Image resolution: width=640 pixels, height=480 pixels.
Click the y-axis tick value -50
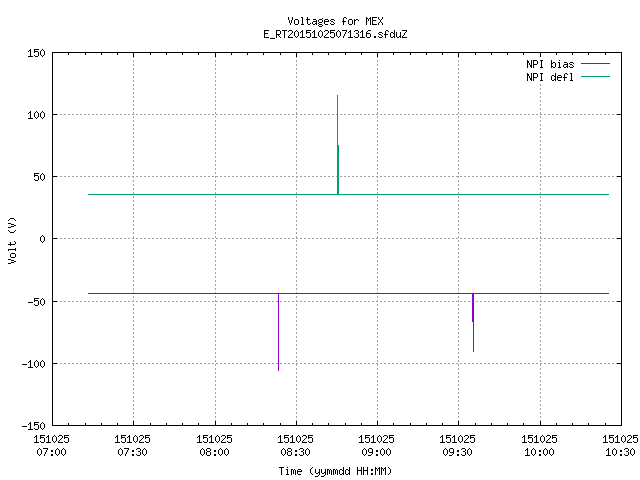pyautogui.click(x=36, y=302)
